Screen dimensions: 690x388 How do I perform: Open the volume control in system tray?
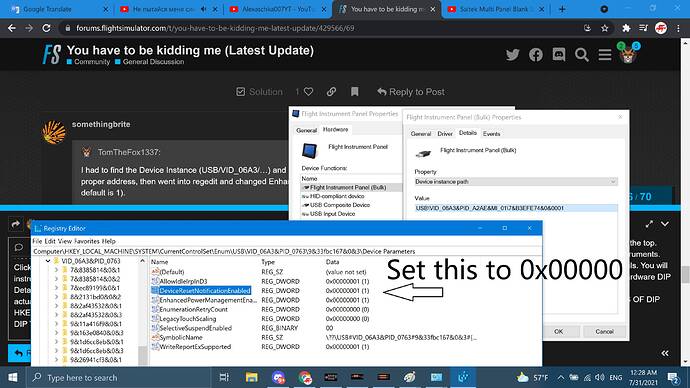[x=599, y=377]
